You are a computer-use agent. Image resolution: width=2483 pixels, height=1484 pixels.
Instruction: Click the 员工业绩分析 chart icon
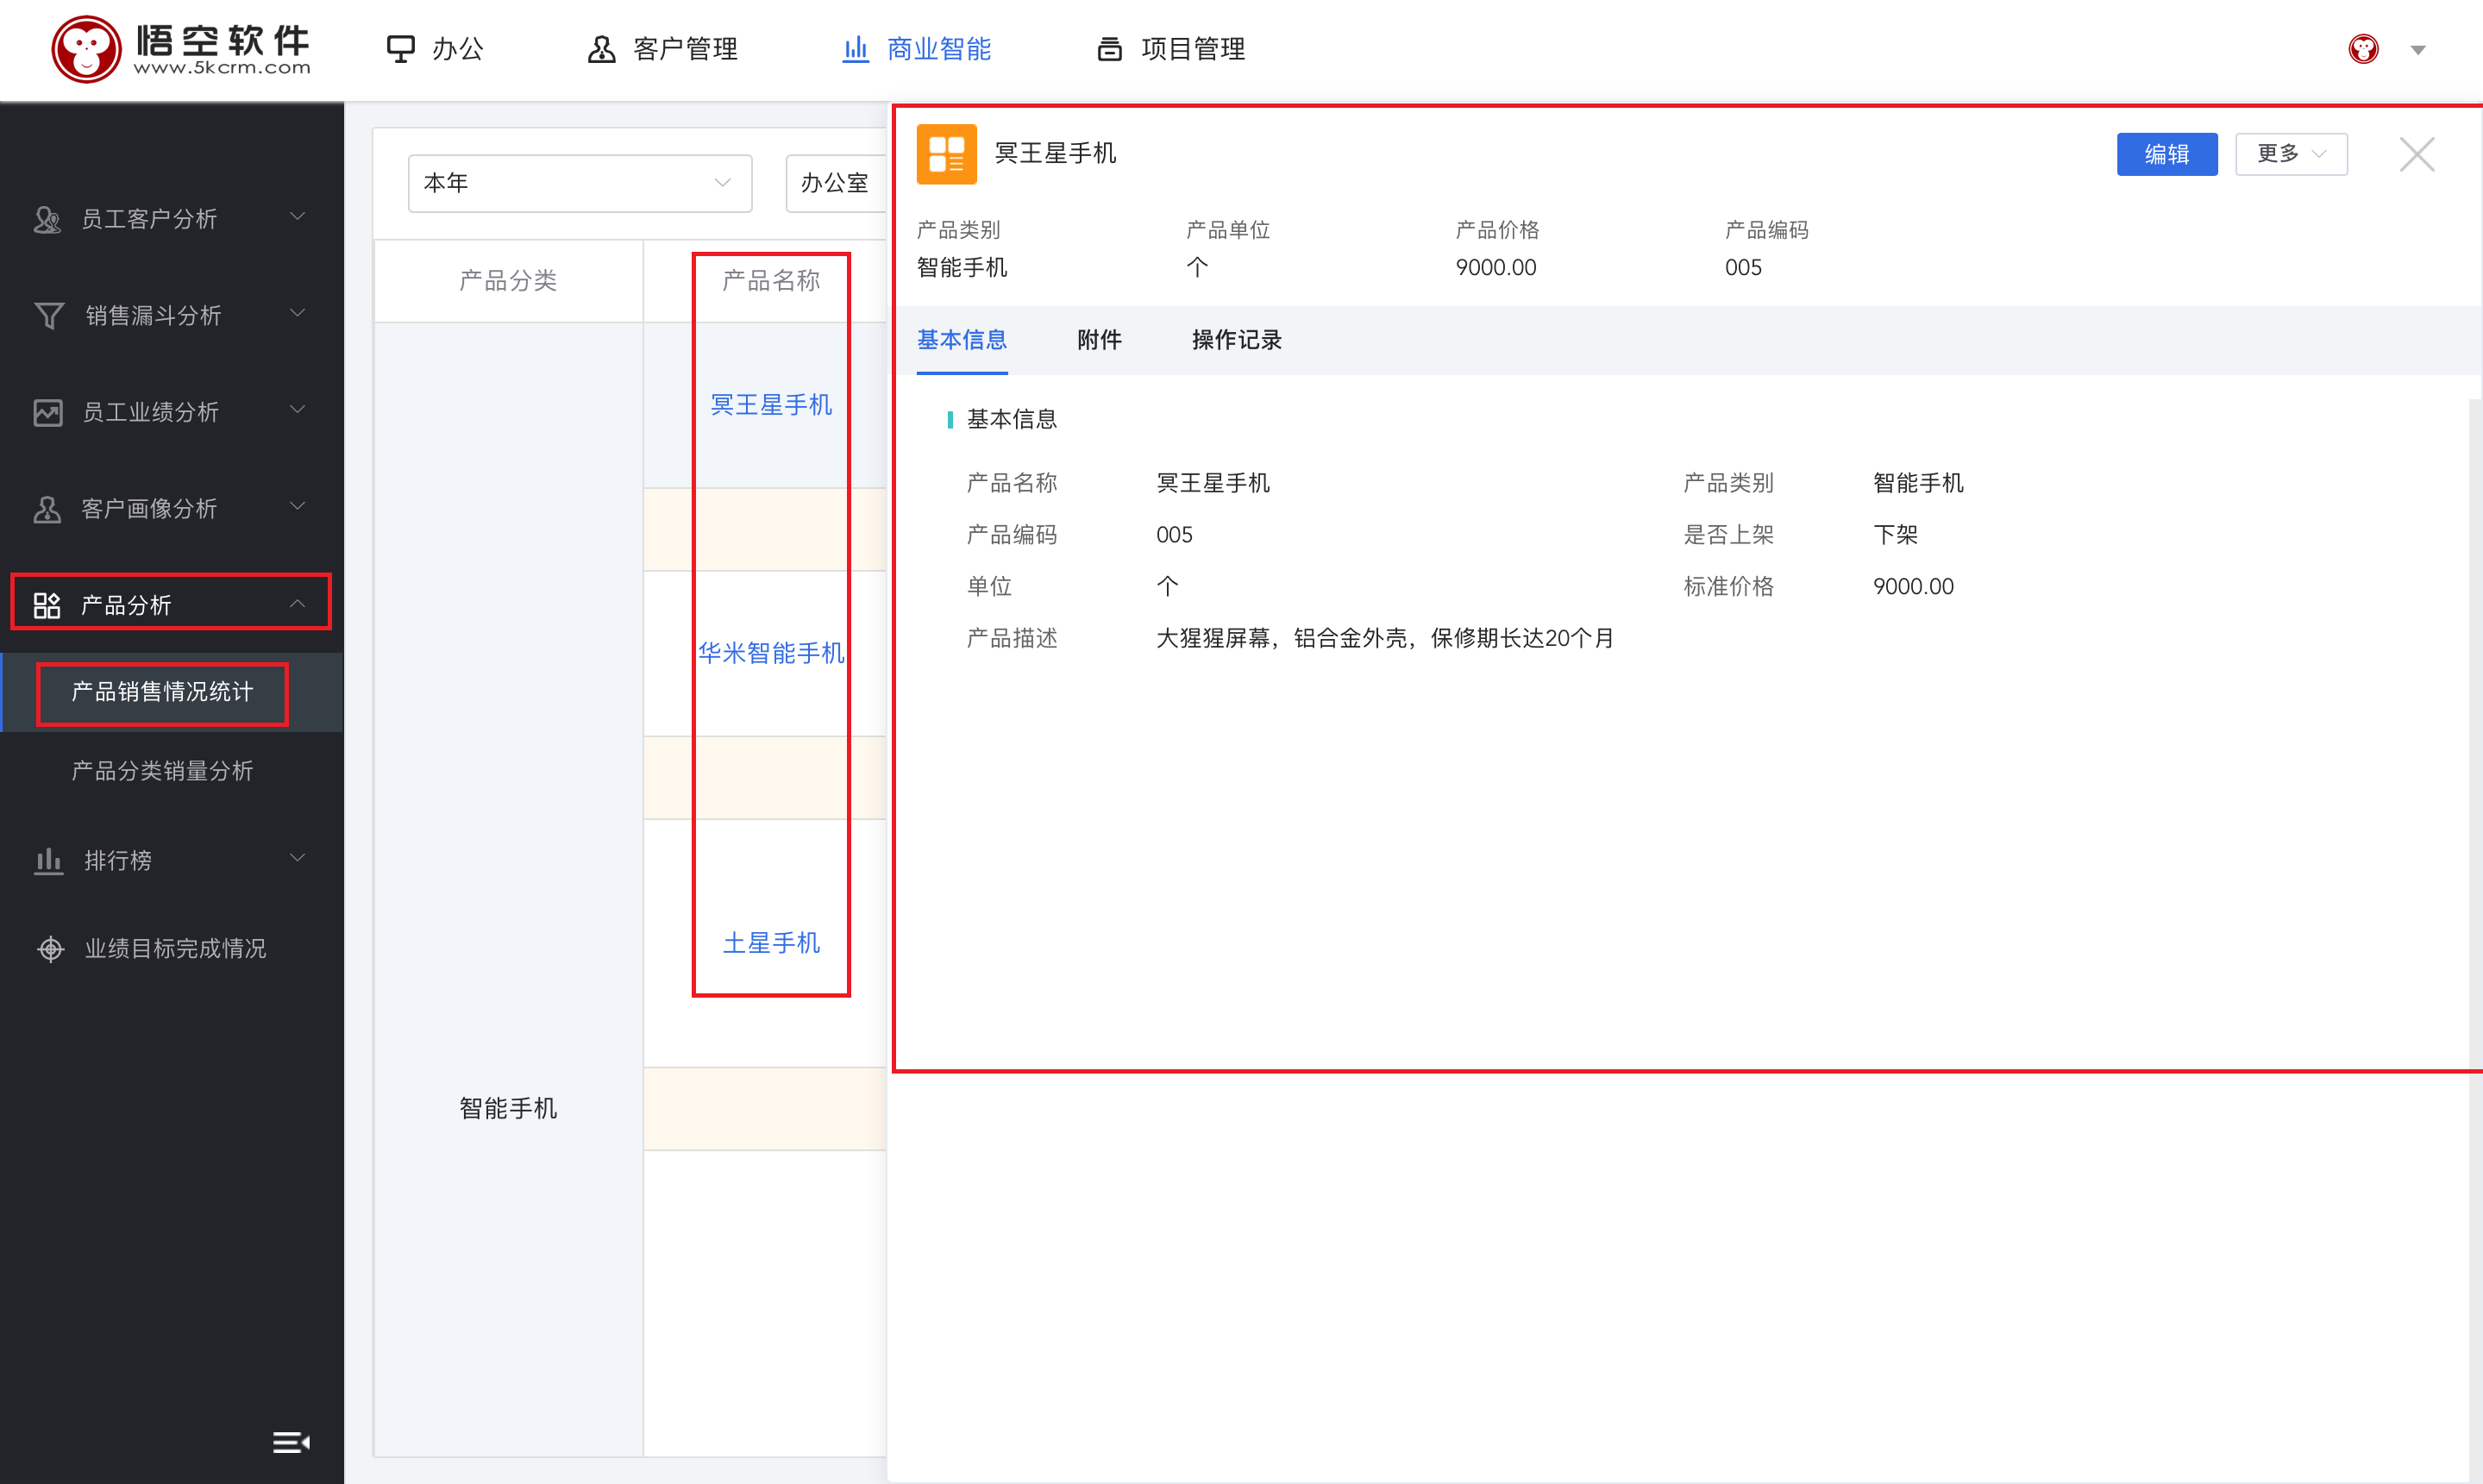[48, 412]
